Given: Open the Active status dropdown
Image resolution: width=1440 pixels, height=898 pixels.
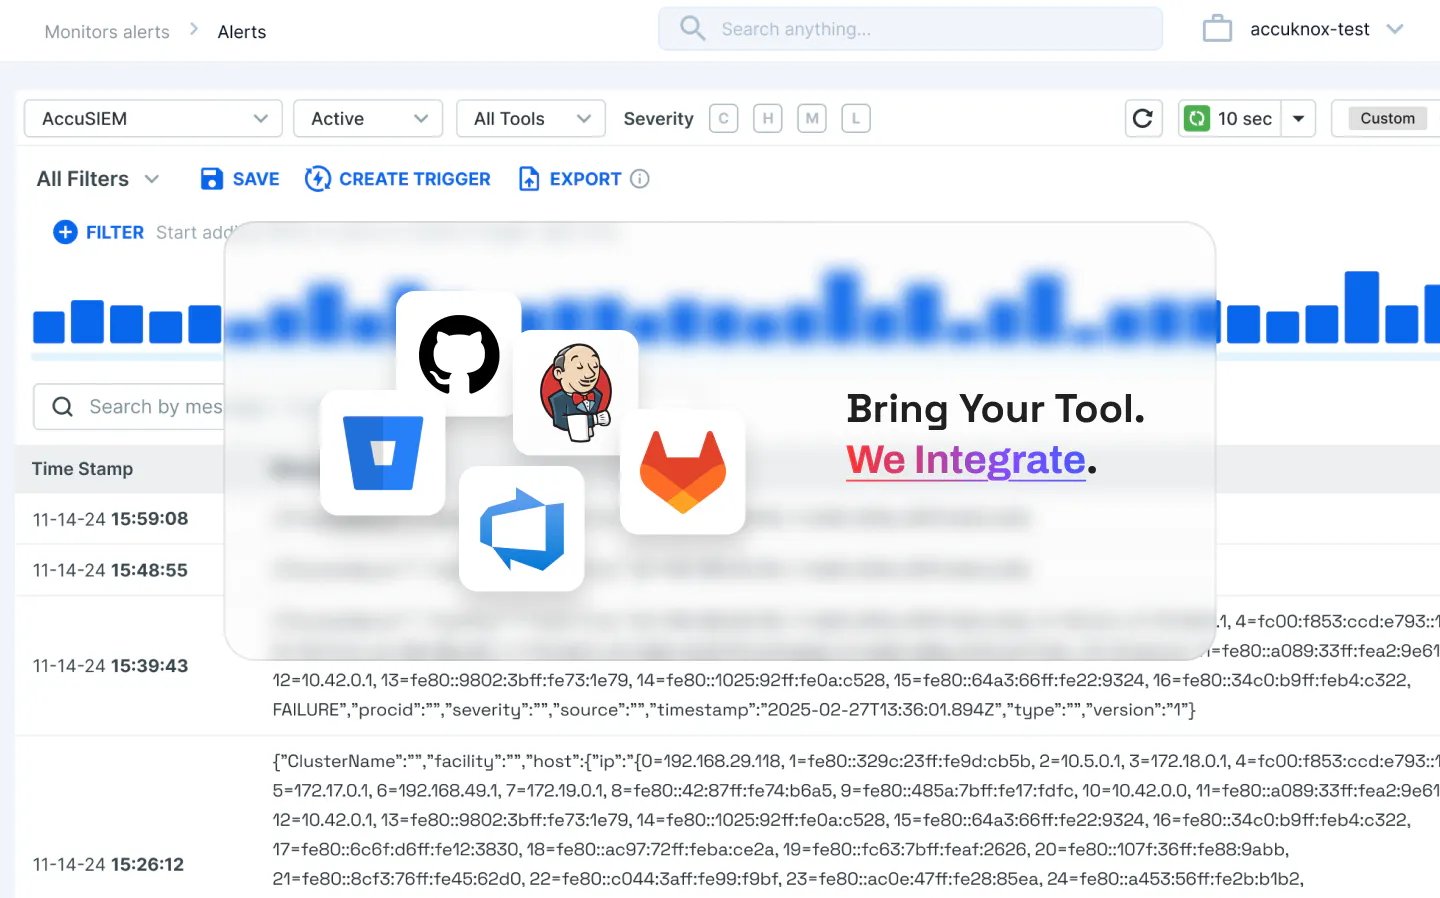Looking at the screenshot, I should pyautogui.click(x=368, y=118).
